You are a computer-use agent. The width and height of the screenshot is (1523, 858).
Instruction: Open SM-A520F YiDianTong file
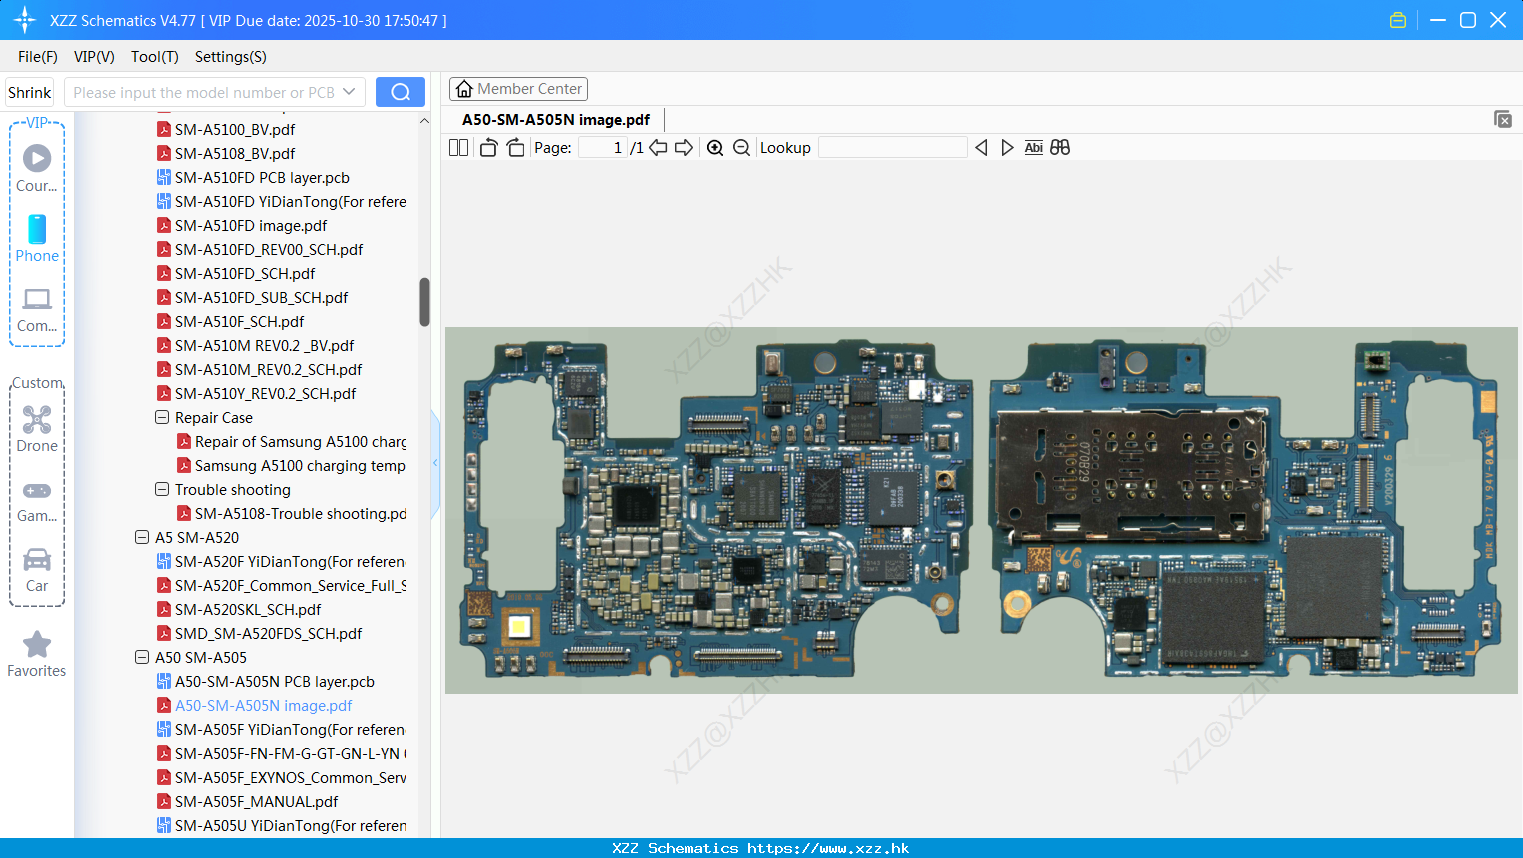coord(290,561)
